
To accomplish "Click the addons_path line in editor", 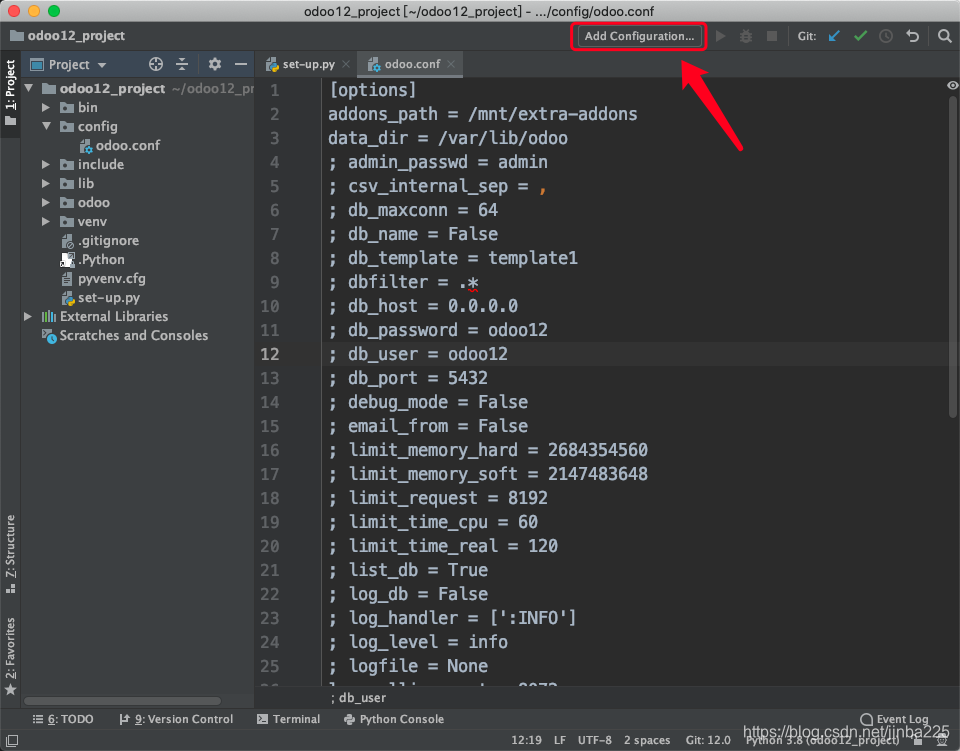I will pos(482,114).
